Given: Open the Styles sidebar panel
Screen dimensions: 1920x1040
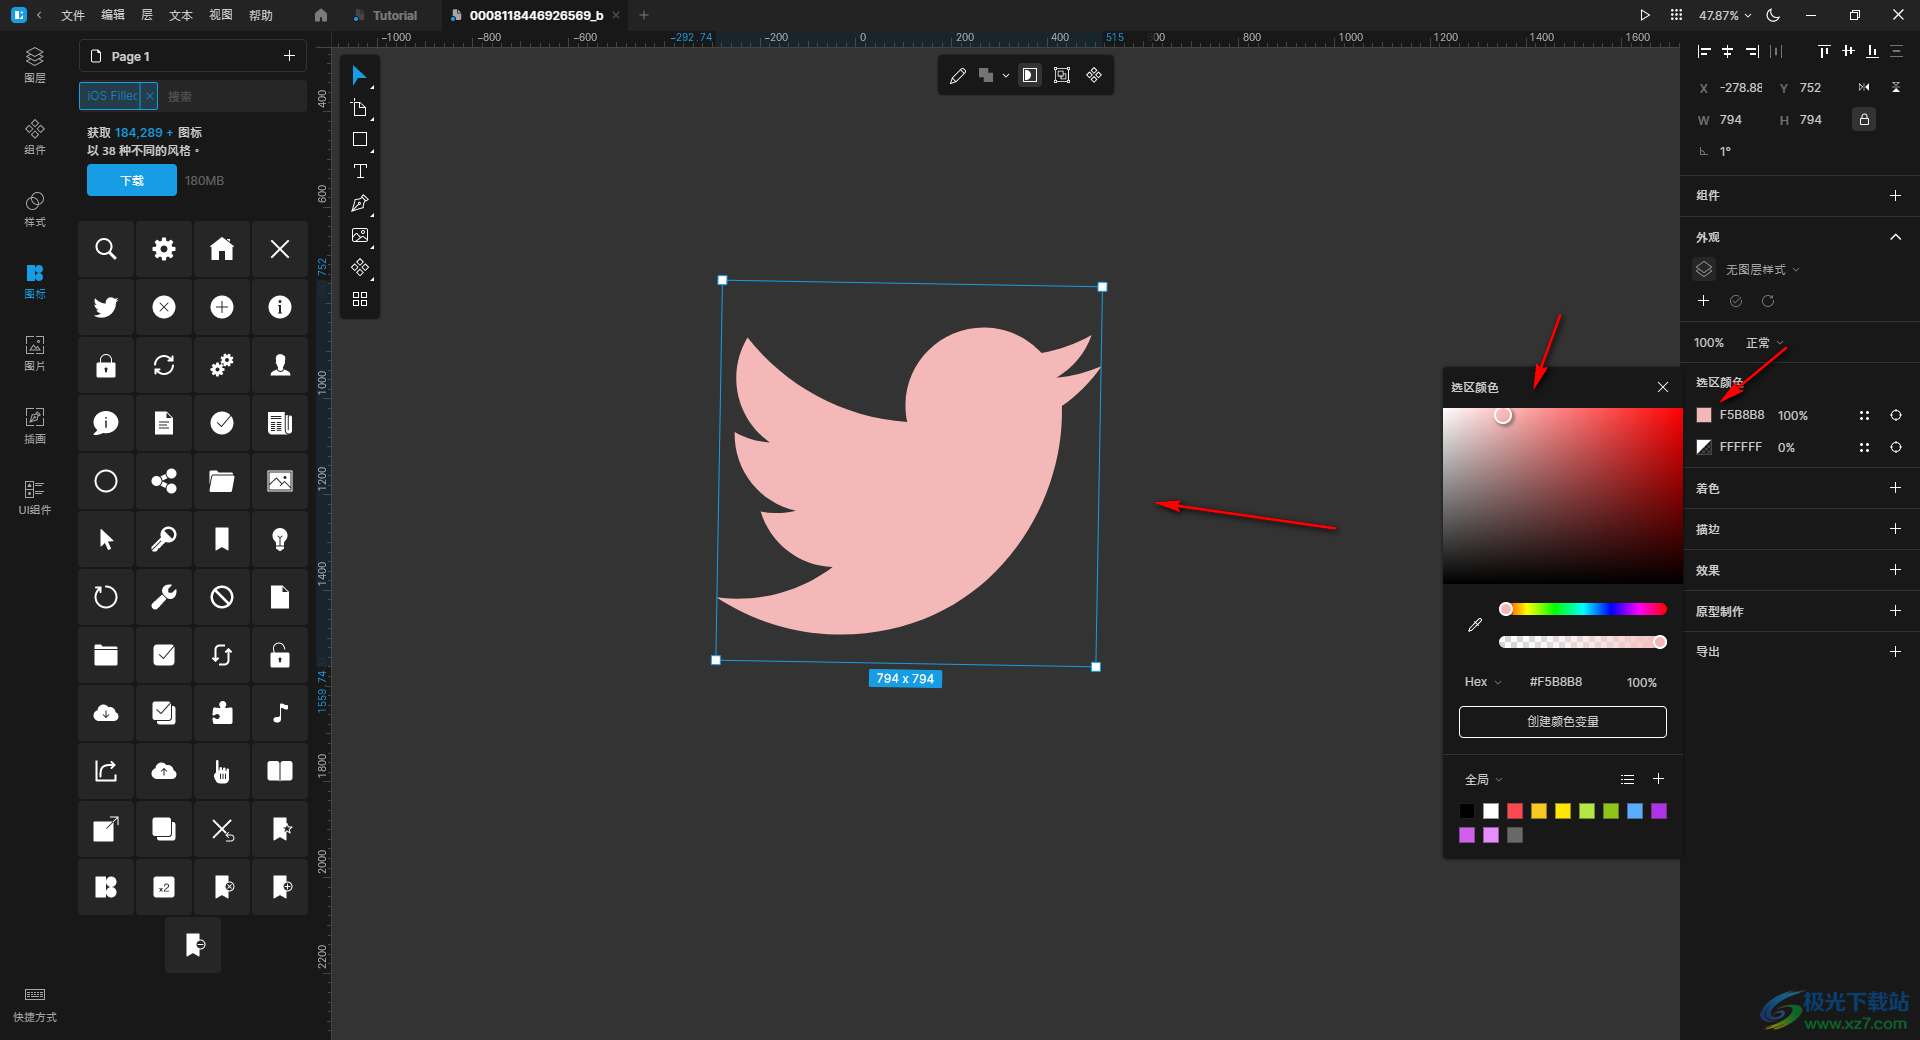Looking at the screenshot, I should pyautogui.click(x=35, y=209).
